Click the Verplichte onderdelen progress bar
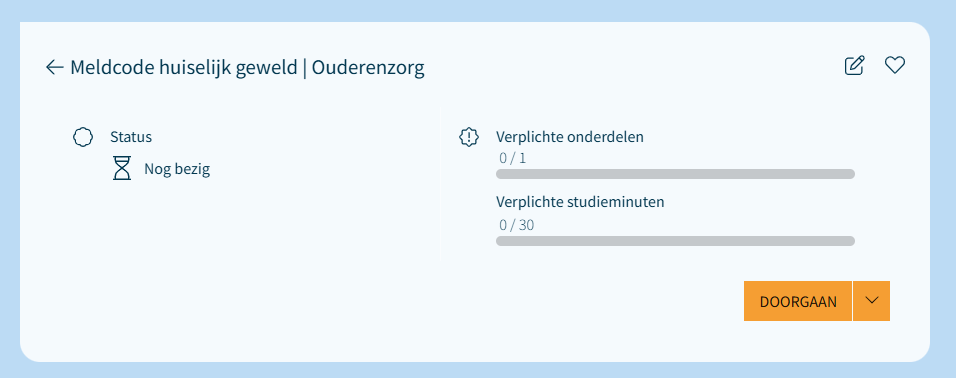Screen dimensions: 956x378 (x=675, y=174)
